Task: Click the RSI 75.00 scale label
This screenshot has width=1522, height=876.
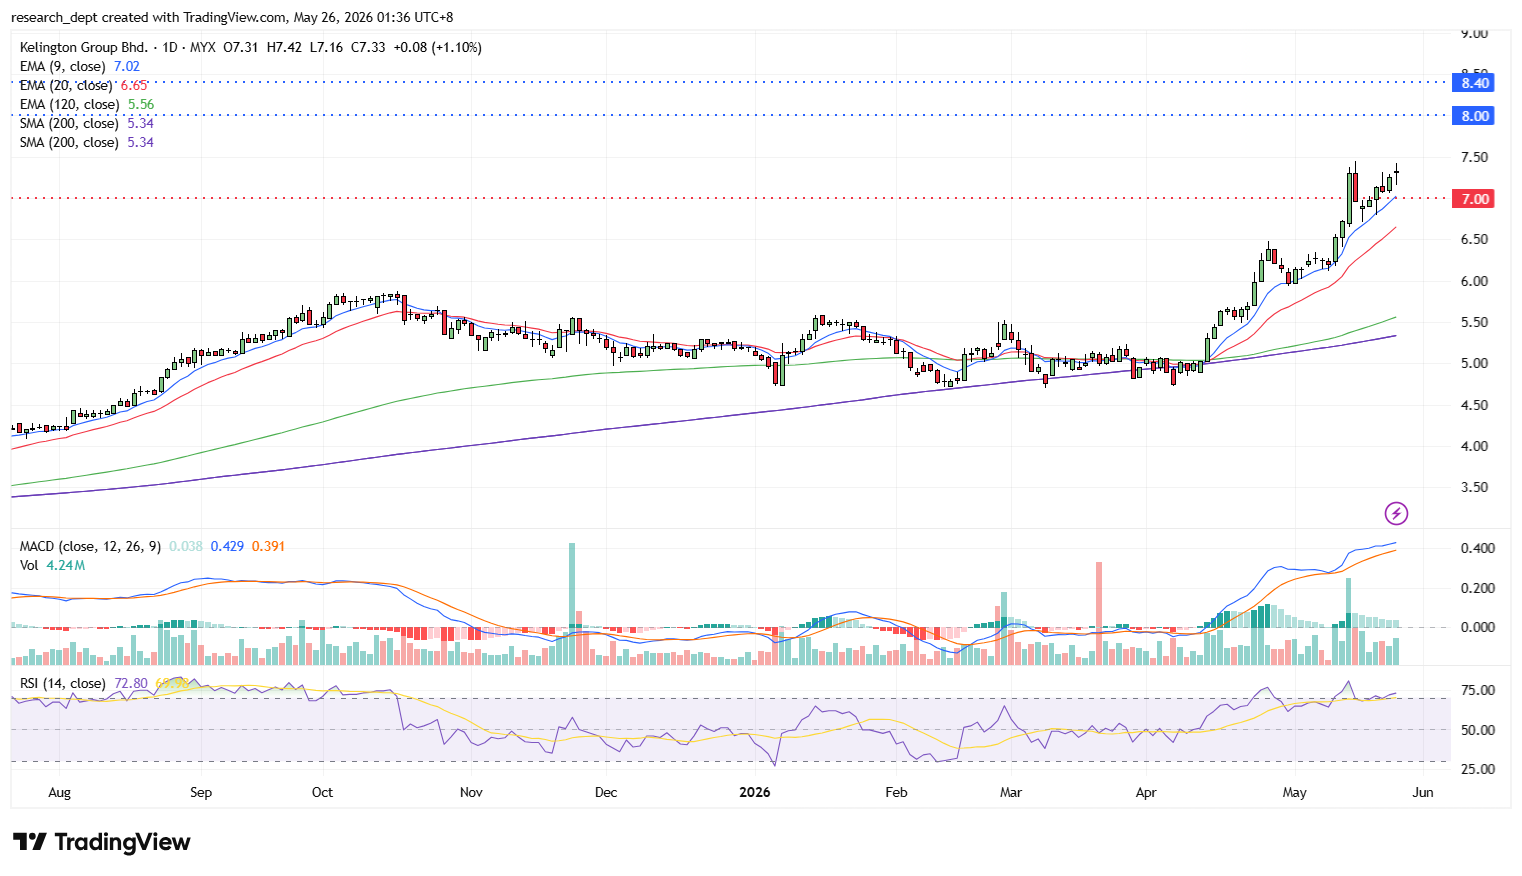Action: [1478, 690]
